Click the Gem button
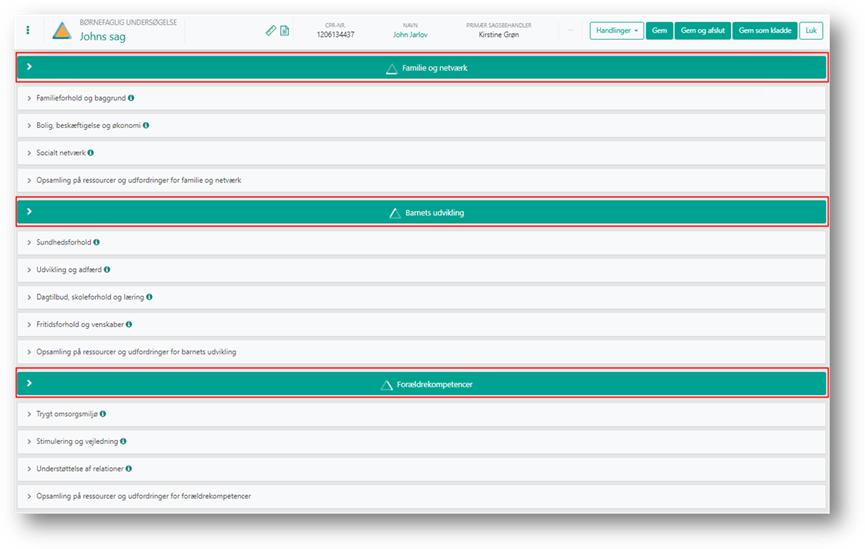Viewport: 865px width, 549px height. [659, 30]
